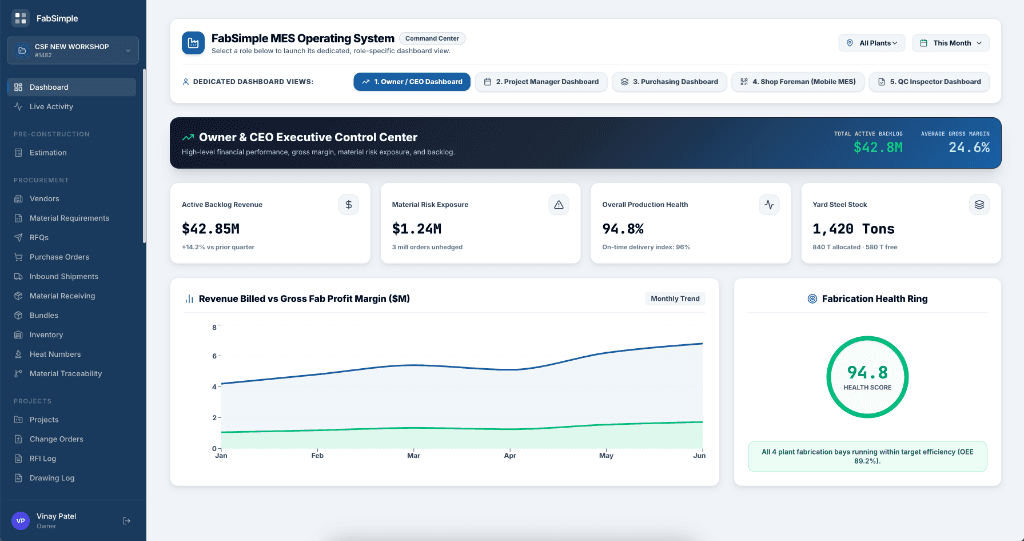The image size is (1024, 541).
Task: Click the VP user avatar
Action: point(20,521)
